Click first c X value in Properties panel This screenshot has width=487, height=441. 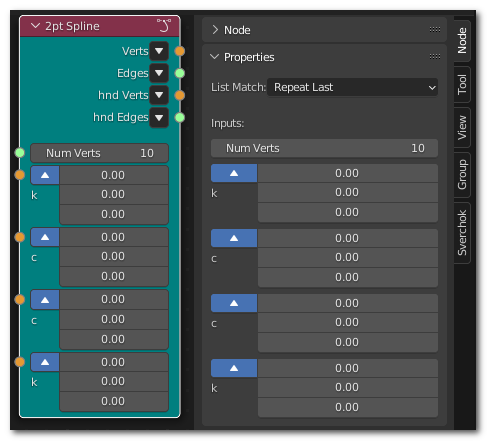(x=348, y=238)
